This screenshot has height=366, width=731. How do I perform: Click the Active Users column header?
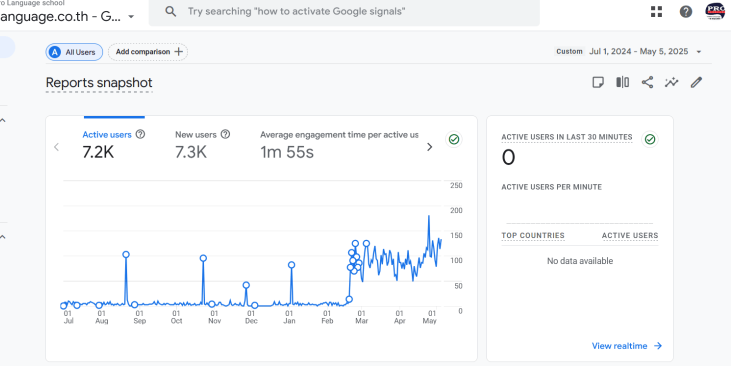[630, 235]
